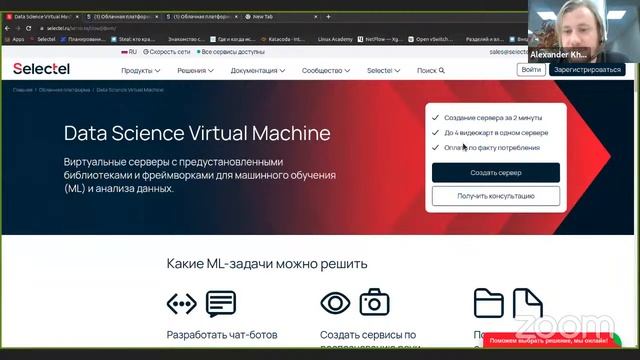The image size is (640, 360).
Task: Switch to Data Science Virtual Machine tab
Action: click(42, 17)
